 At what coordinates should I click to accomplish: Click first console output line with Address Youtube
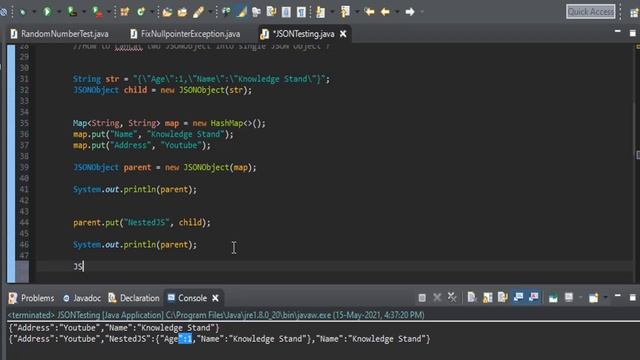[x=114, y=328]
